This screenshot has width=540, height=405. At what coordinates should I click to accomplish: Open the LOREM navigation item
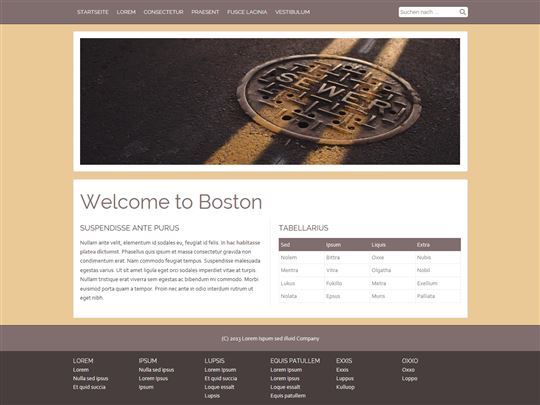coord(126,12)
